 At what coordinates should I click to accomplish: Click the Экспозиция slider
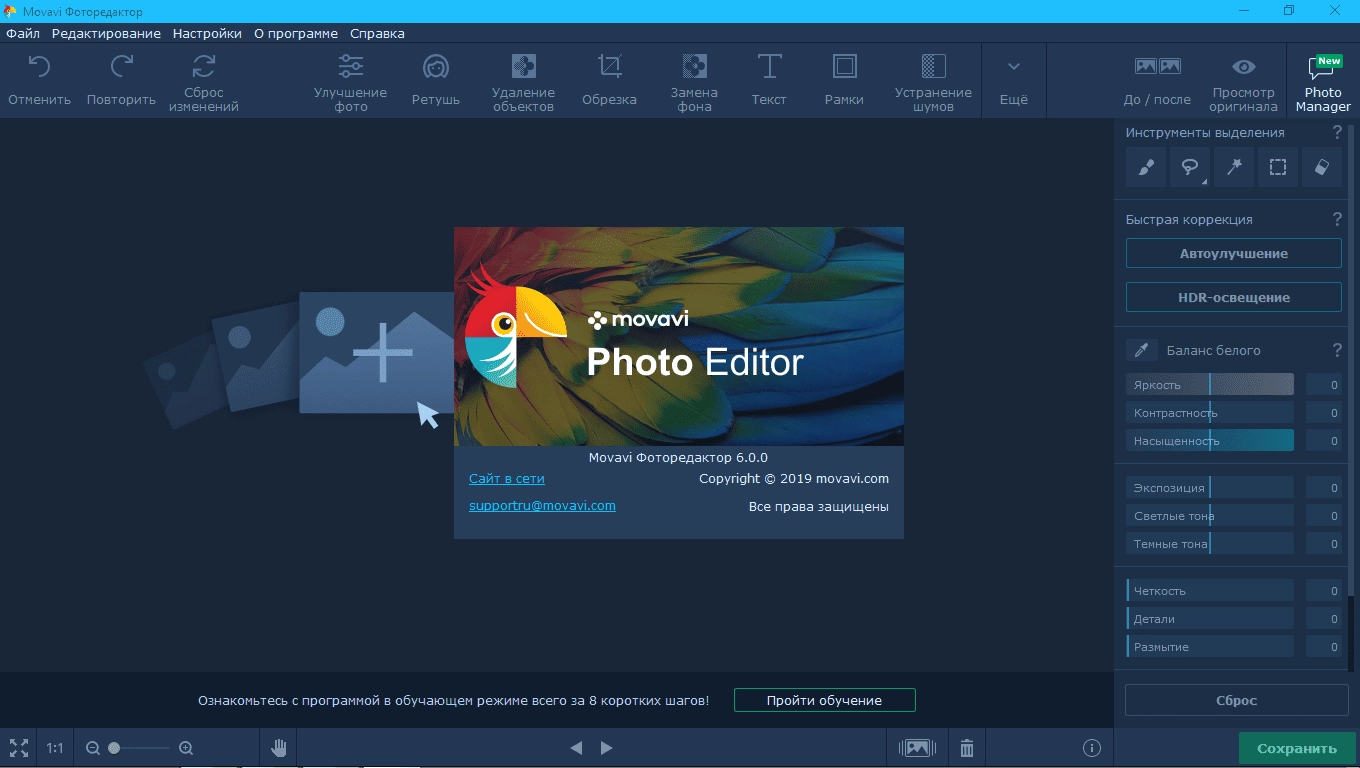point(1210,488)
